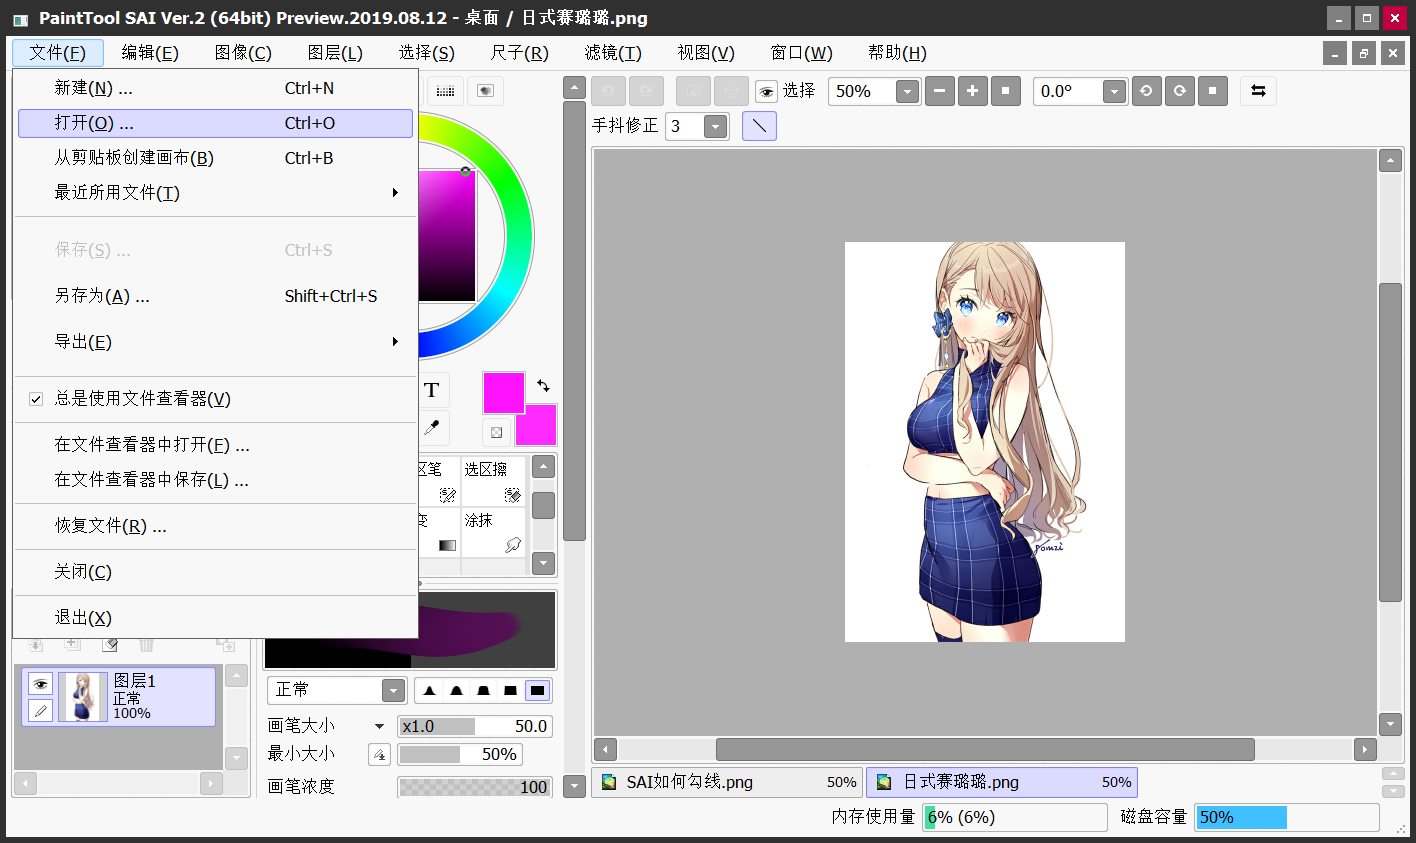Reset the canvas rotation angle
The height and width of the screenshot is (843, 1416).
(1213, 91)
